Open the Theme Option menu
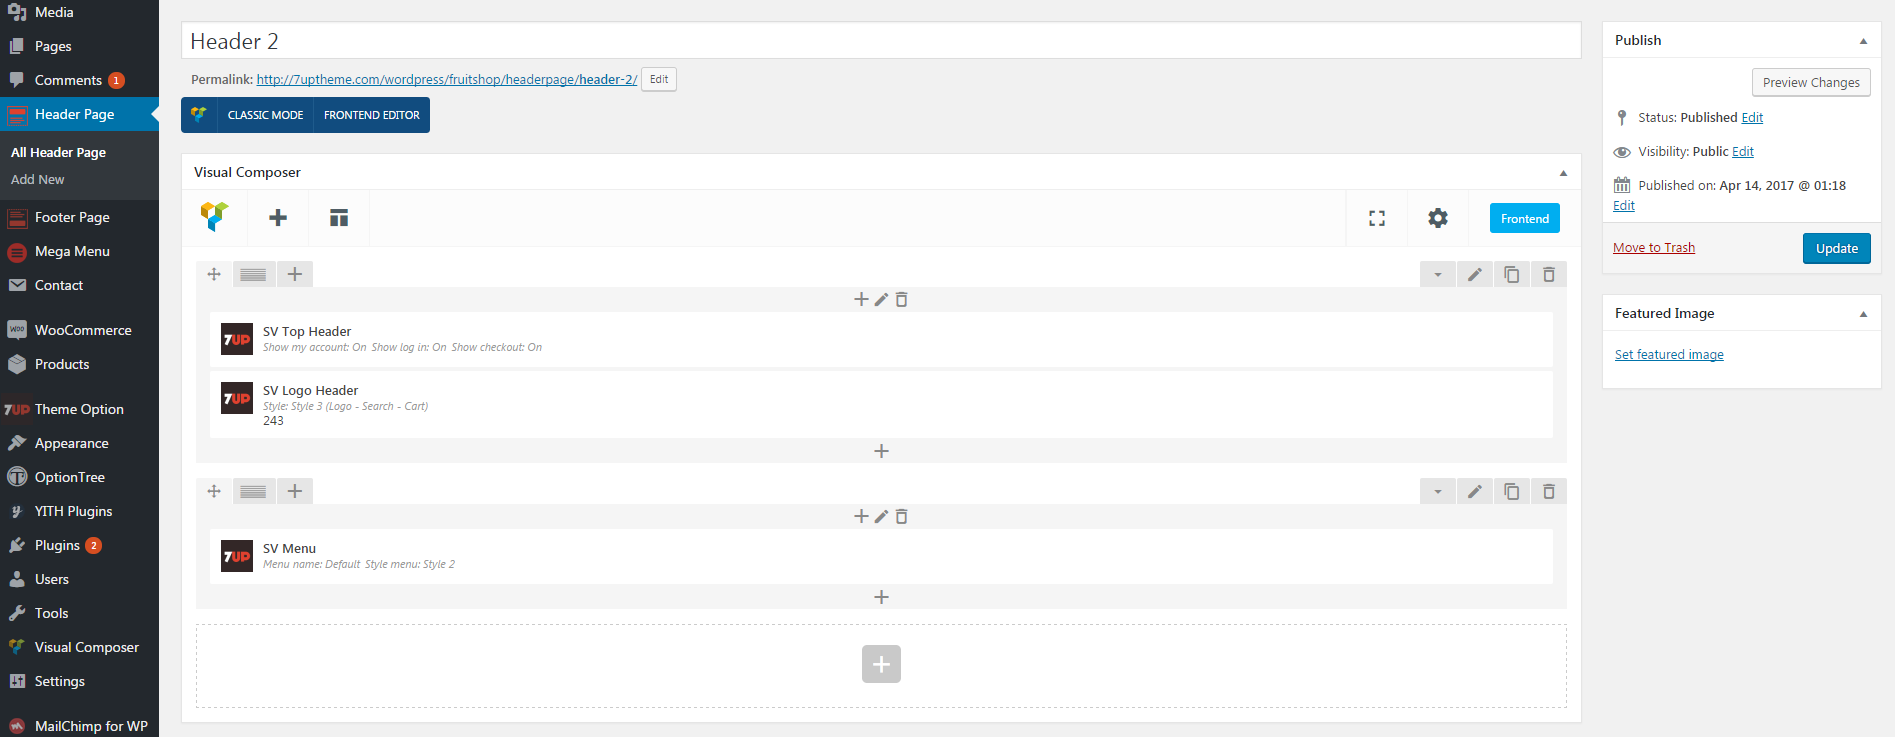Screen dimensions: 1895x737 coord(79,409)
